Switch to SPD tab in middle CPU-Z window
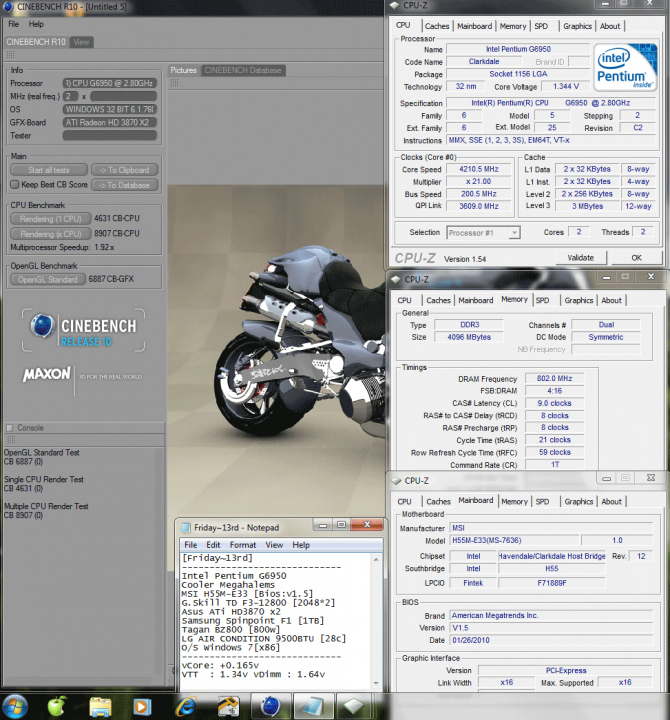The width and height of the screenshot is (670, 720). click(x=542, y=300)
